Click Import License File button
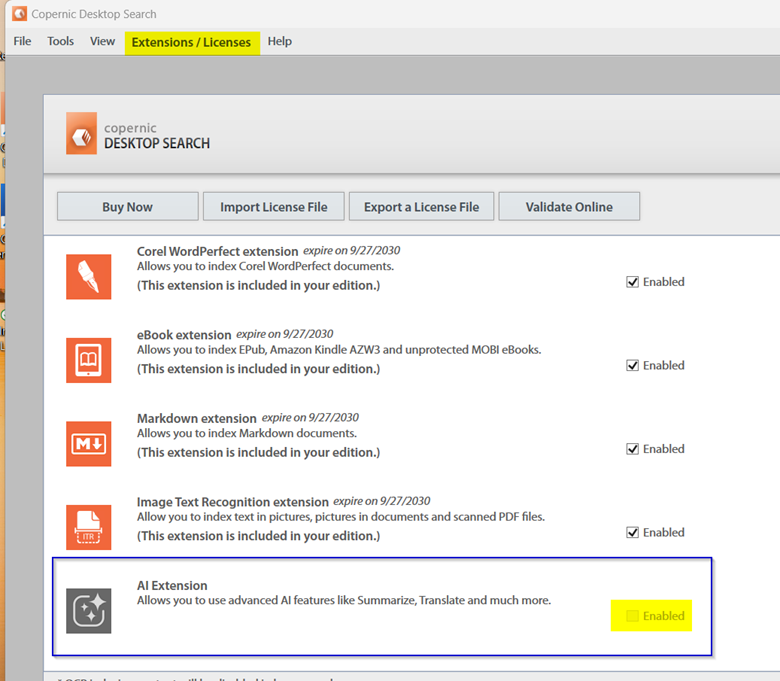This screenshot has height=681, width=780. click(274, 206)
